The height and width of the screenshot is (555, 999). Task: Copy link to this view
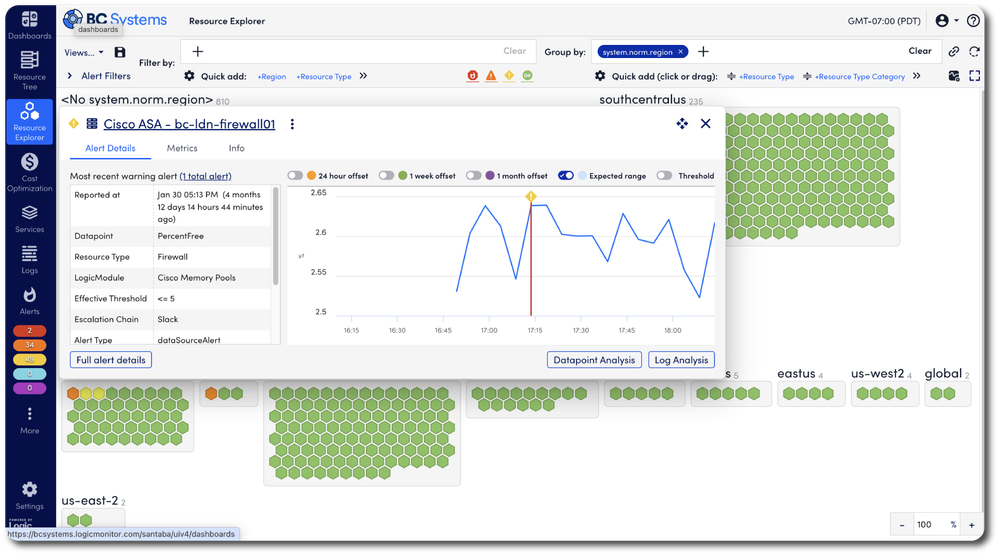pos(954,52)
